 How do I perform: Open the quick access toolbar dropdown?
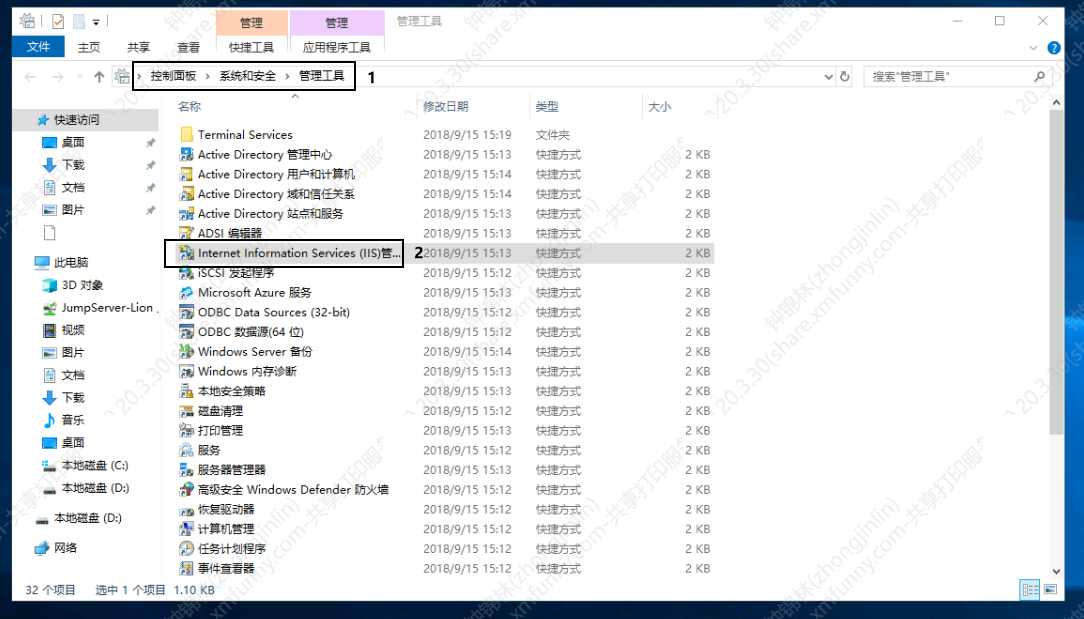point(96,21)
